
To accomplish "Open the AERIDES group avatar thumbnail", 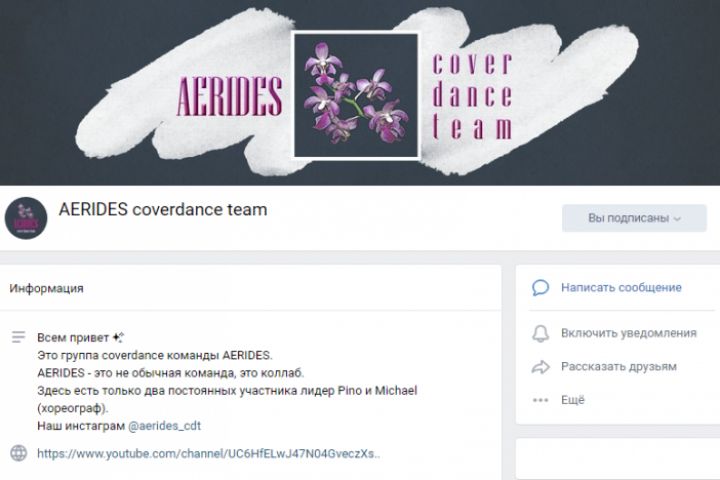I will [26, 218].
